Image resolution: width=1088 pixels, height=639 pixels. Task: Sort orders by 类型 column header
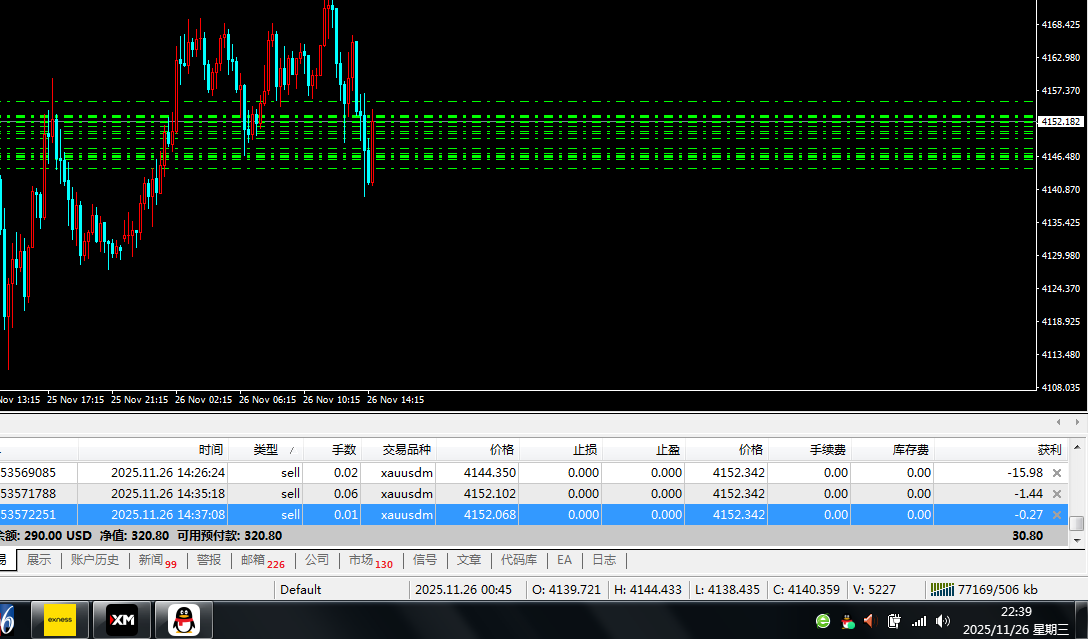tap(266, 450)
